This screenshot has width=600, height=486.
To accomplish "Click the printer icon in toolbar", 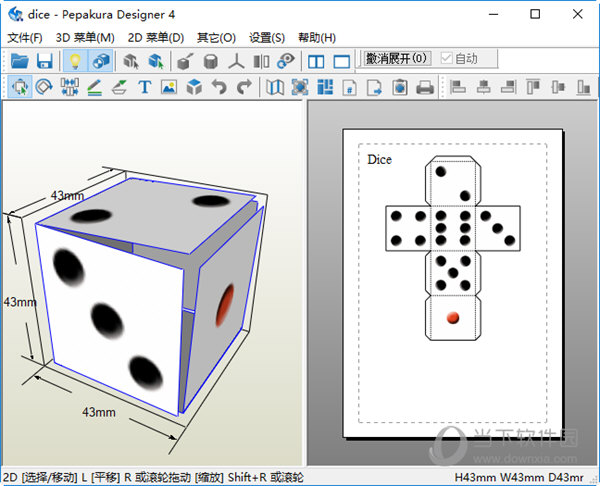I will (x=425, y=88).
